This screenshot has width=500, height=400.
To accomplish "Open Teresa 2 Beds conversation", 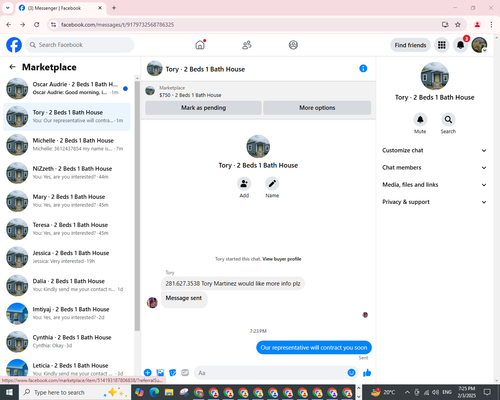I will click(x=67, y=229).
